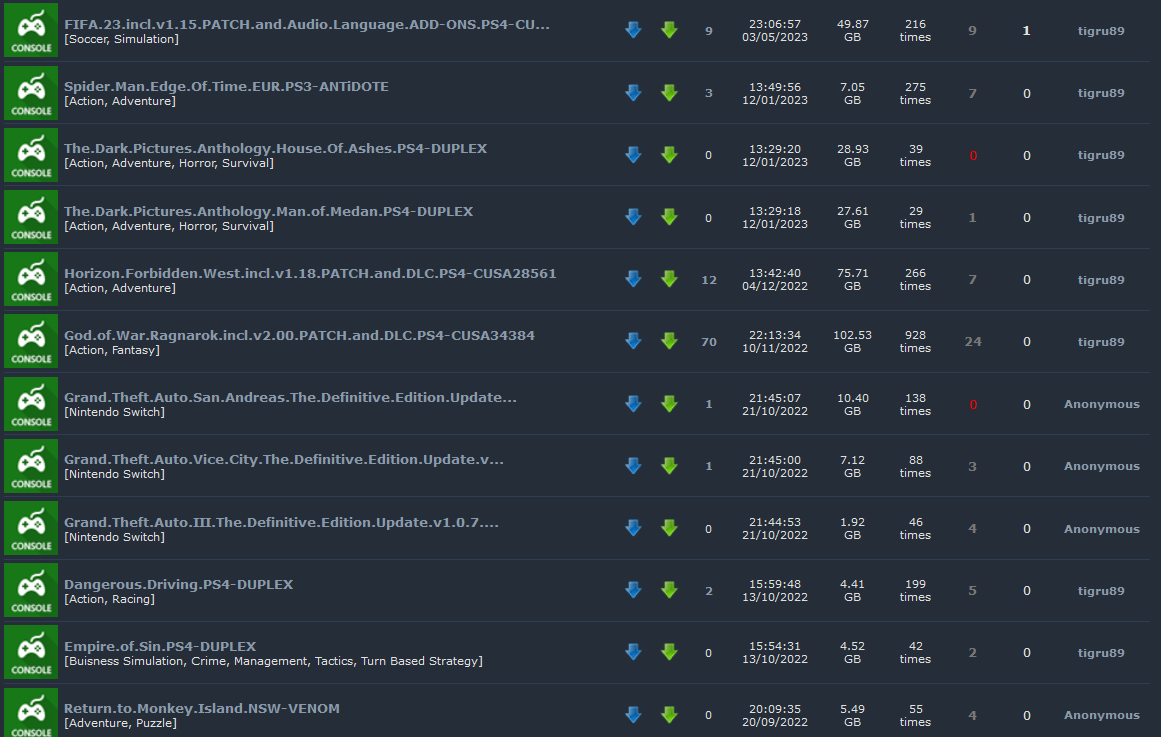Click red seeders count 0 on House.Of.Ashes
The image size is (1161, 737).
pos(973,156)
